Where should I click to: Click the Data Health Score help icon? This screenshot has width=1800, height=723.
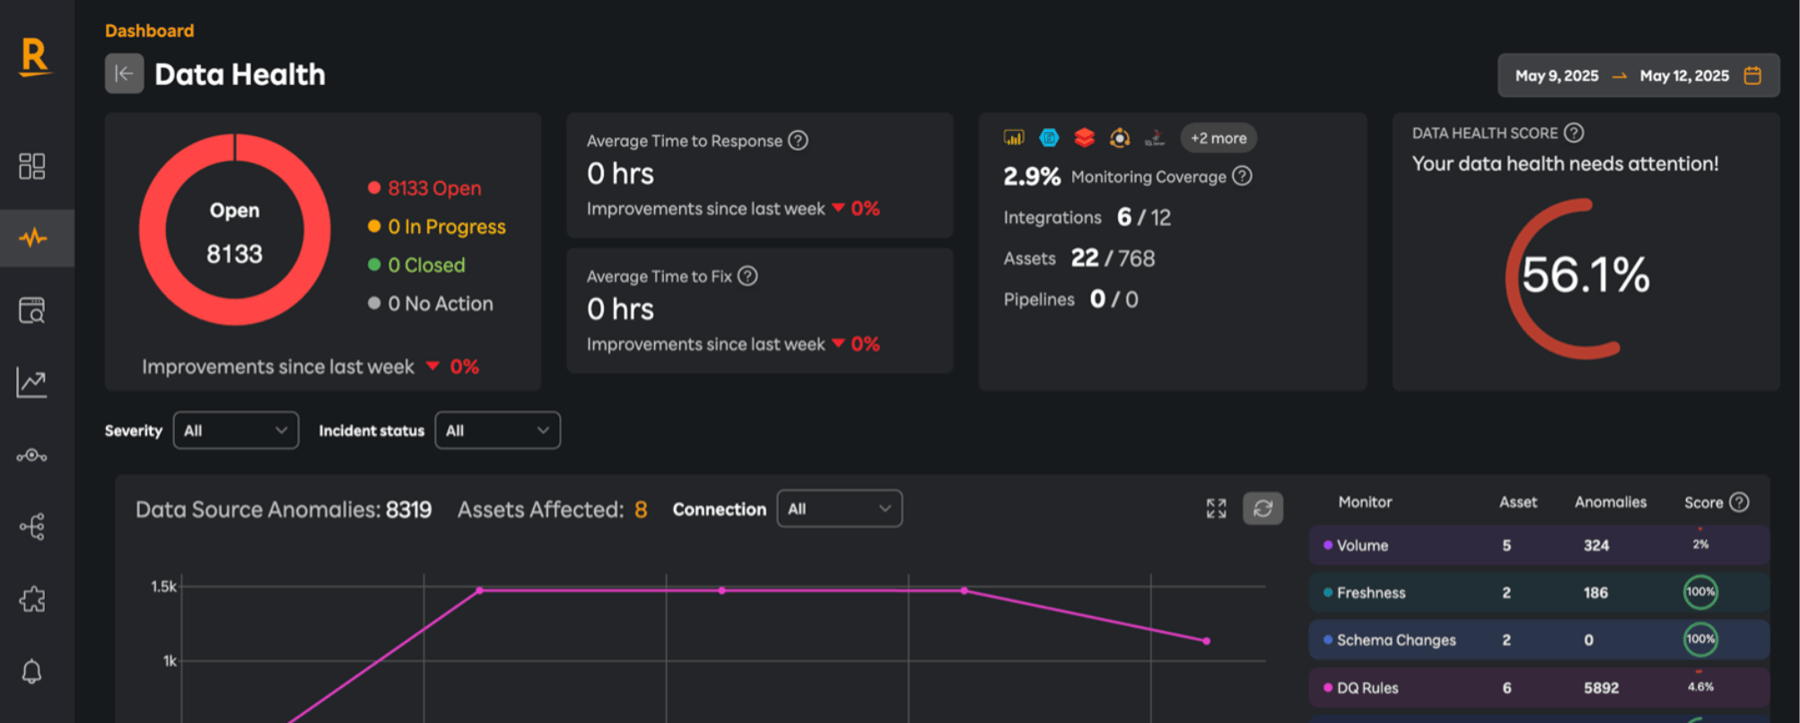pyautogui.click(x=1573, y=132)
